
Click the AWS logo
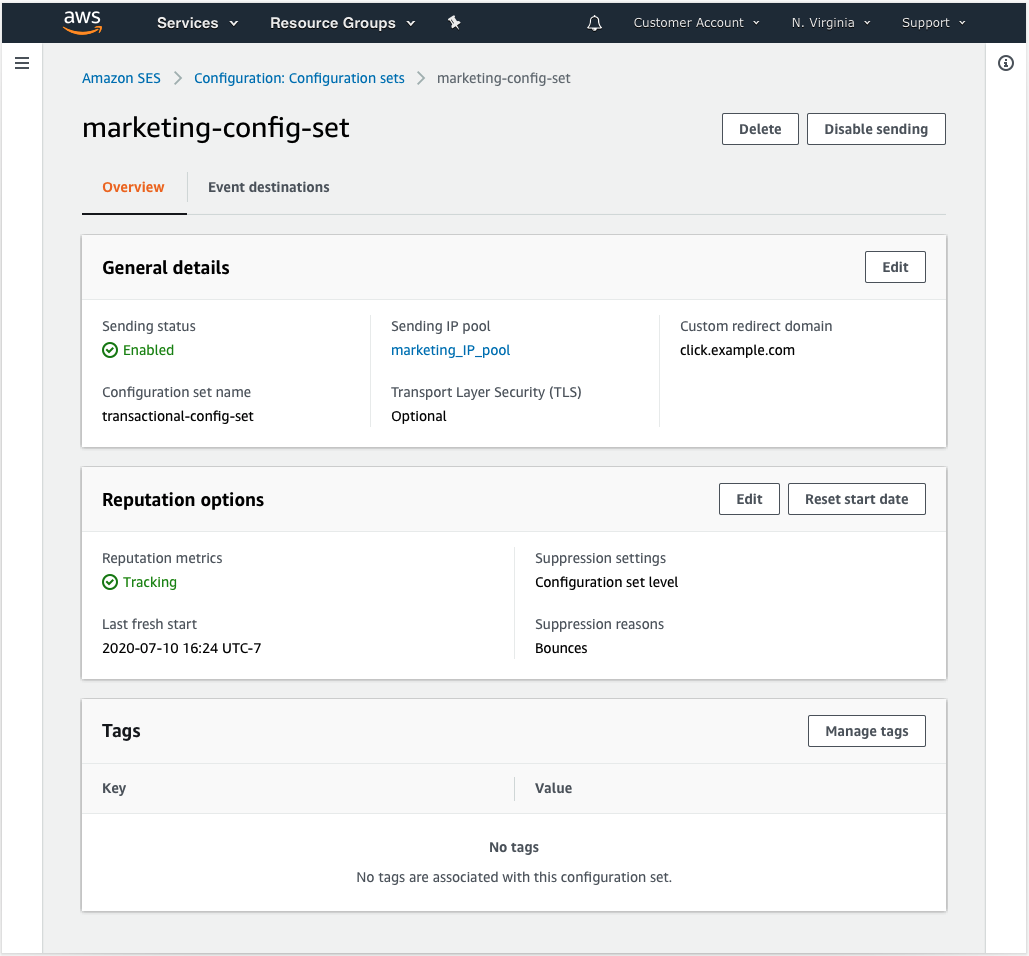(82, 22)
